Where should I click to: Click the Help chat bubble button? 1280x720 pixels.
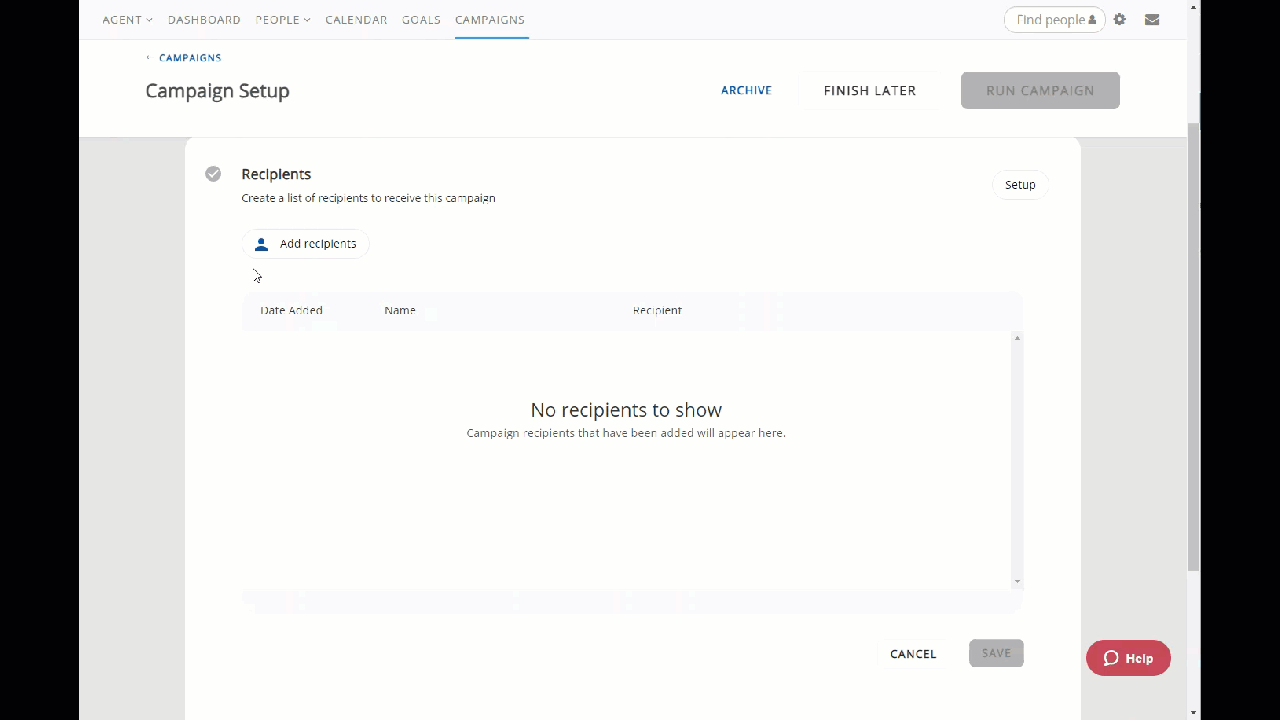(x=1128, y=658)
